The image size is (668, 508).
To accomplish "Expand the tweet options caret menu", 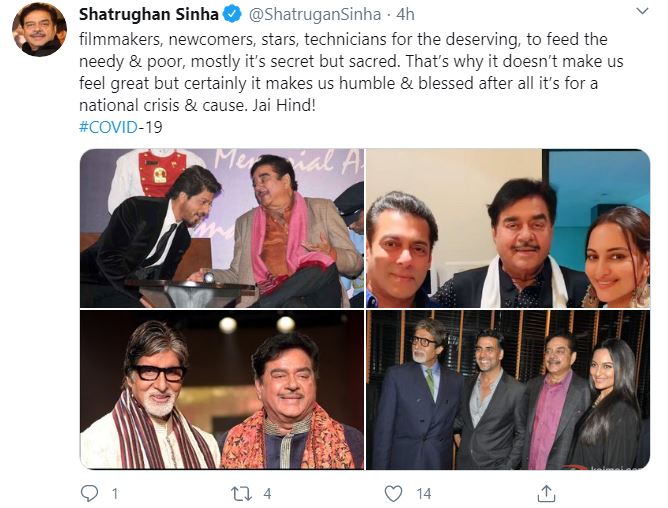I will [640, 12].
